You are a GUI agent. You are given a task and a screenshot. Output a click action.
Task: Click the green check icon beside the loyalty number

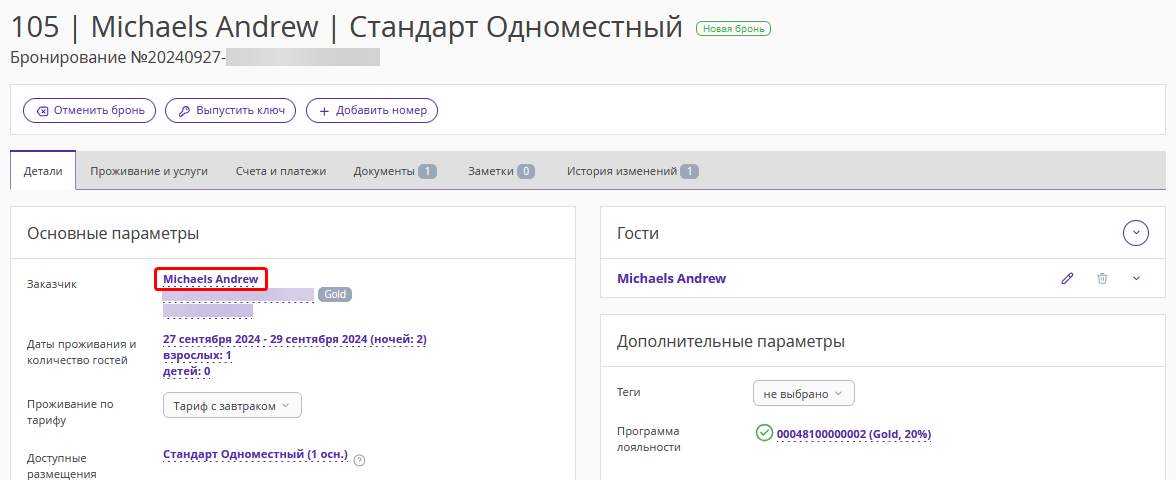(x=764, y=434)
